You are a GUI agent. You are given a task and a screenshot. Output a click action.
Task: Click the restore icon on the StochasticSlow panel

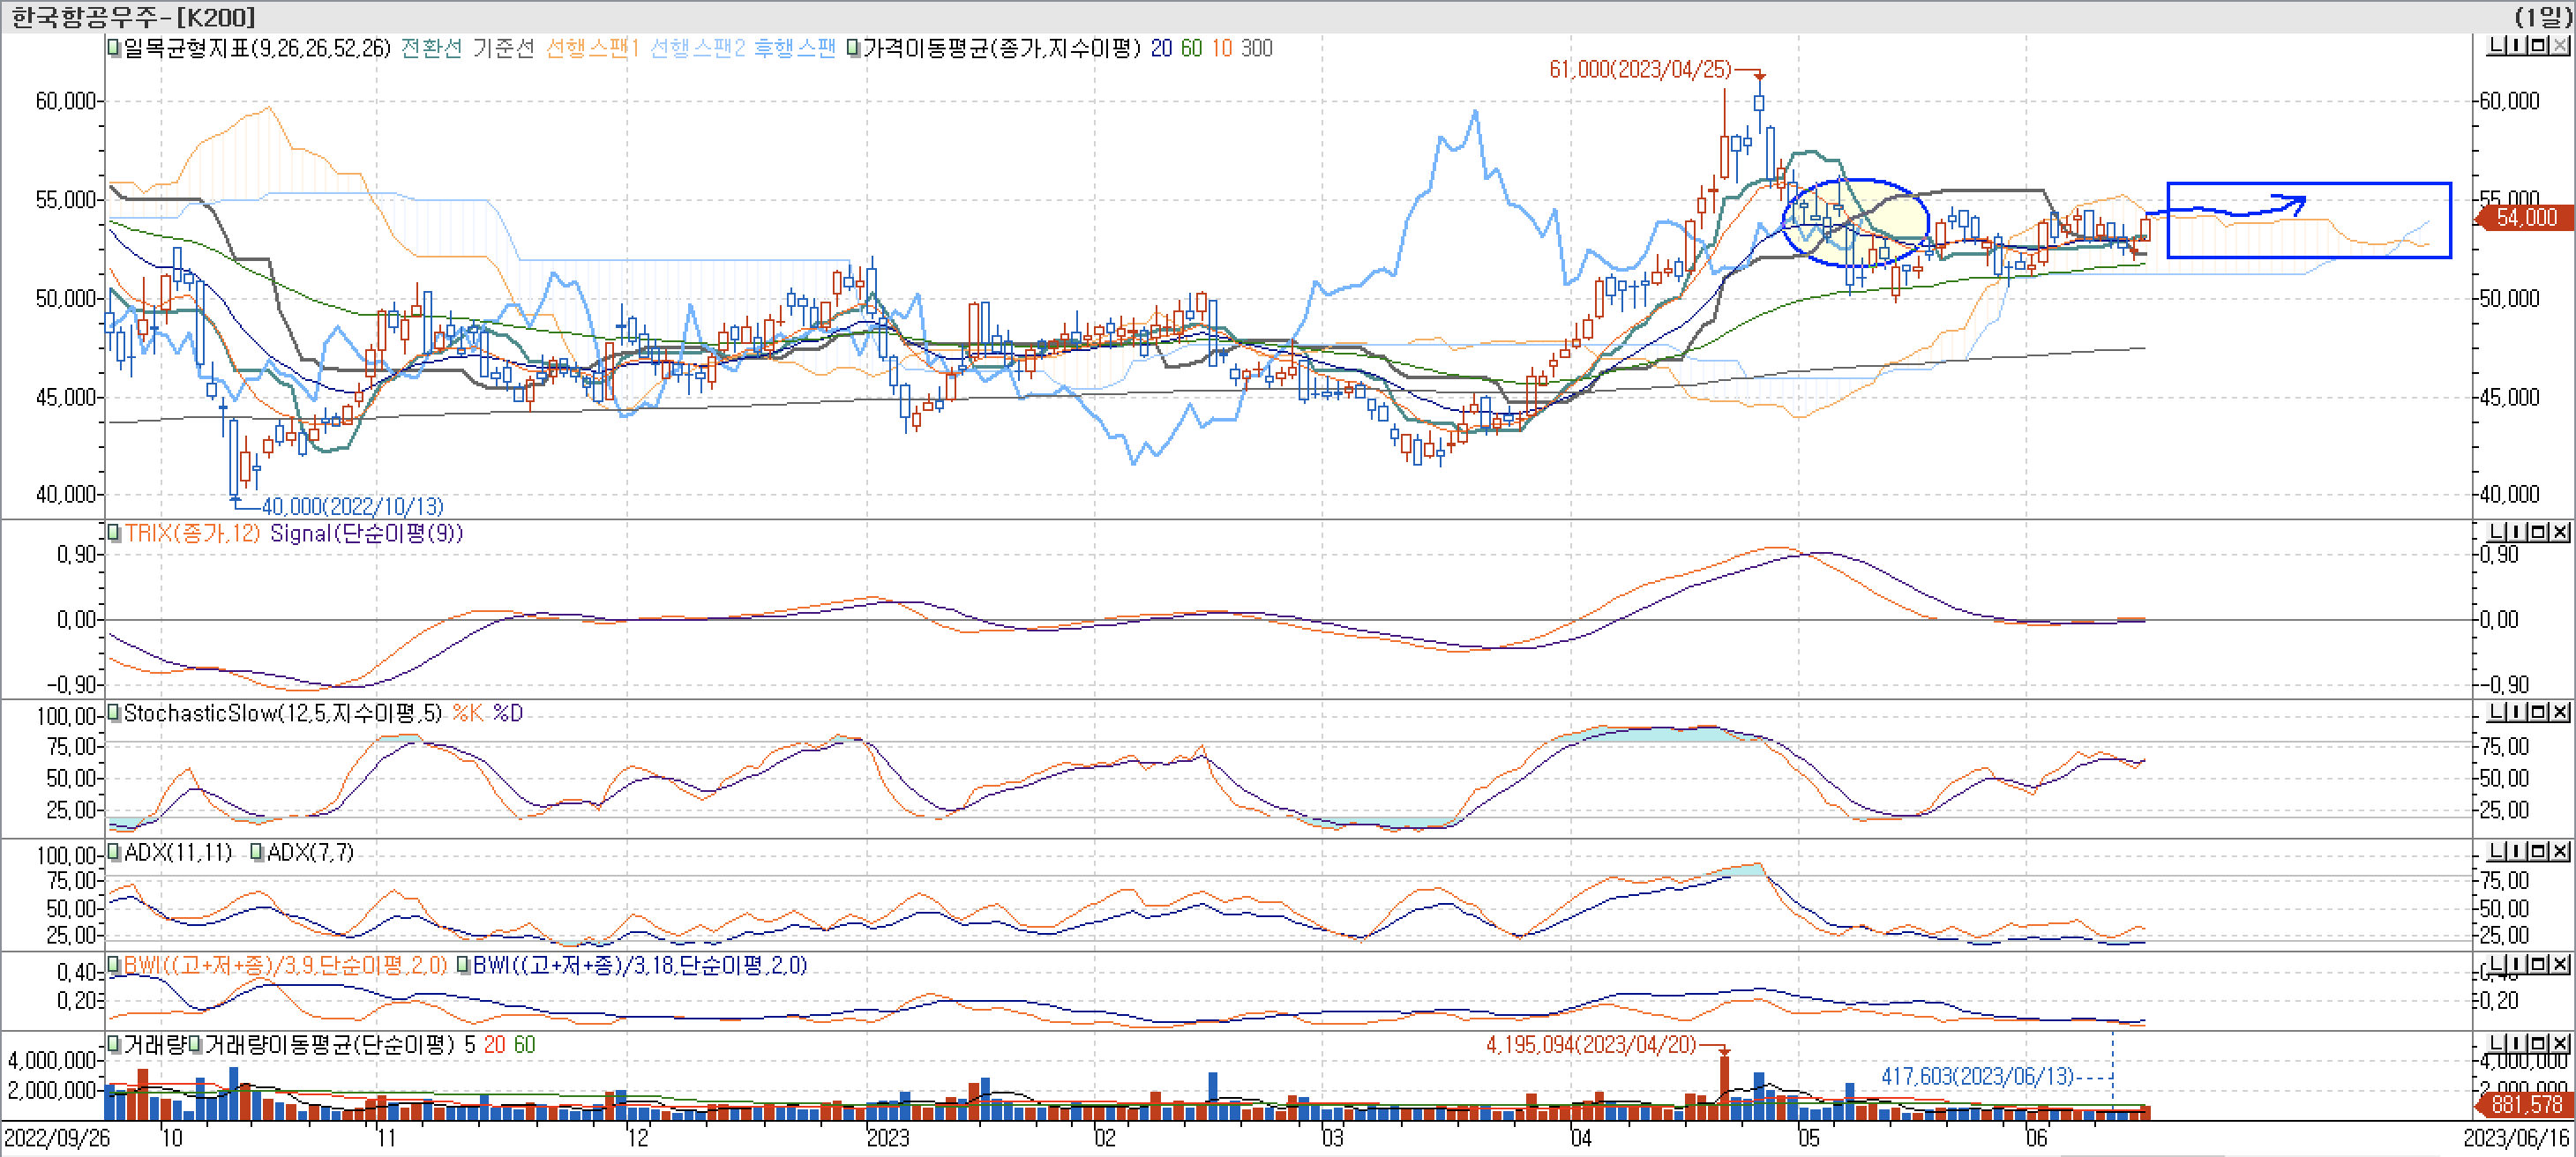(x=2540, y=713)
